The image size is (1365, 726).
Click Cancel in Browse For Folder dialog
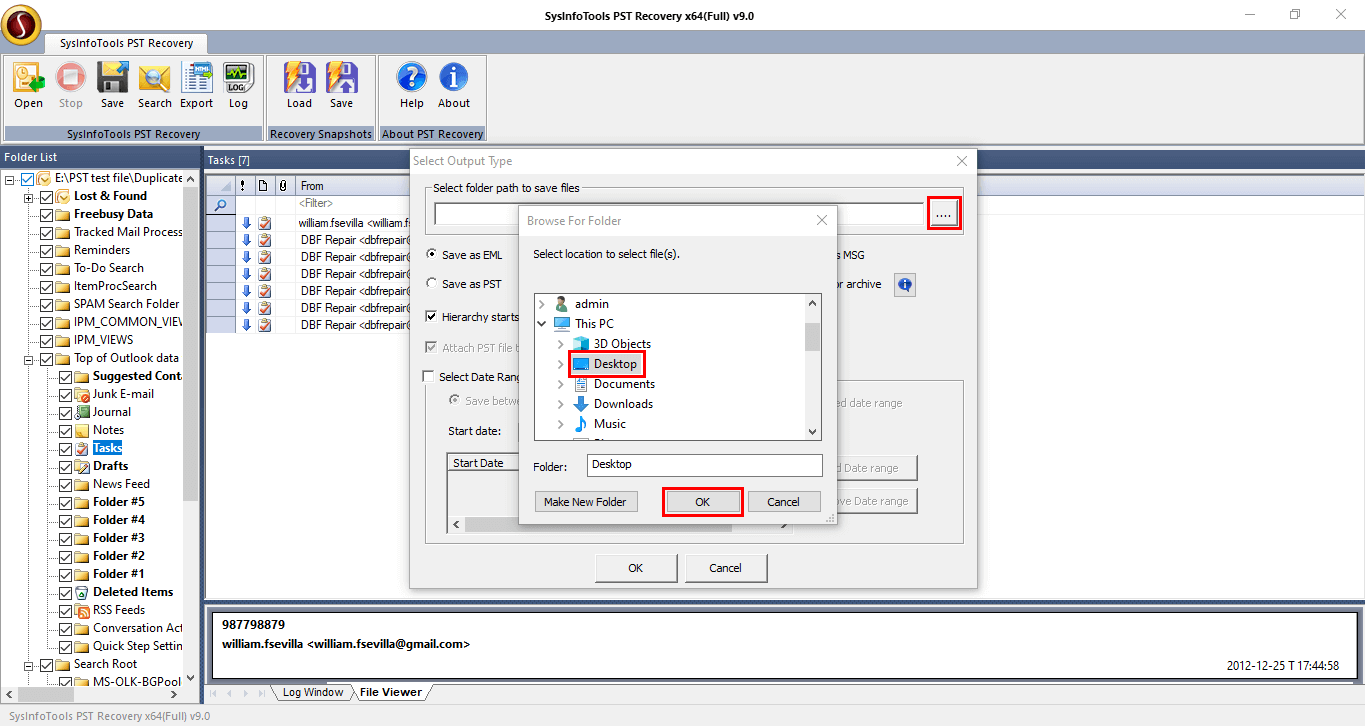(783, 502)
